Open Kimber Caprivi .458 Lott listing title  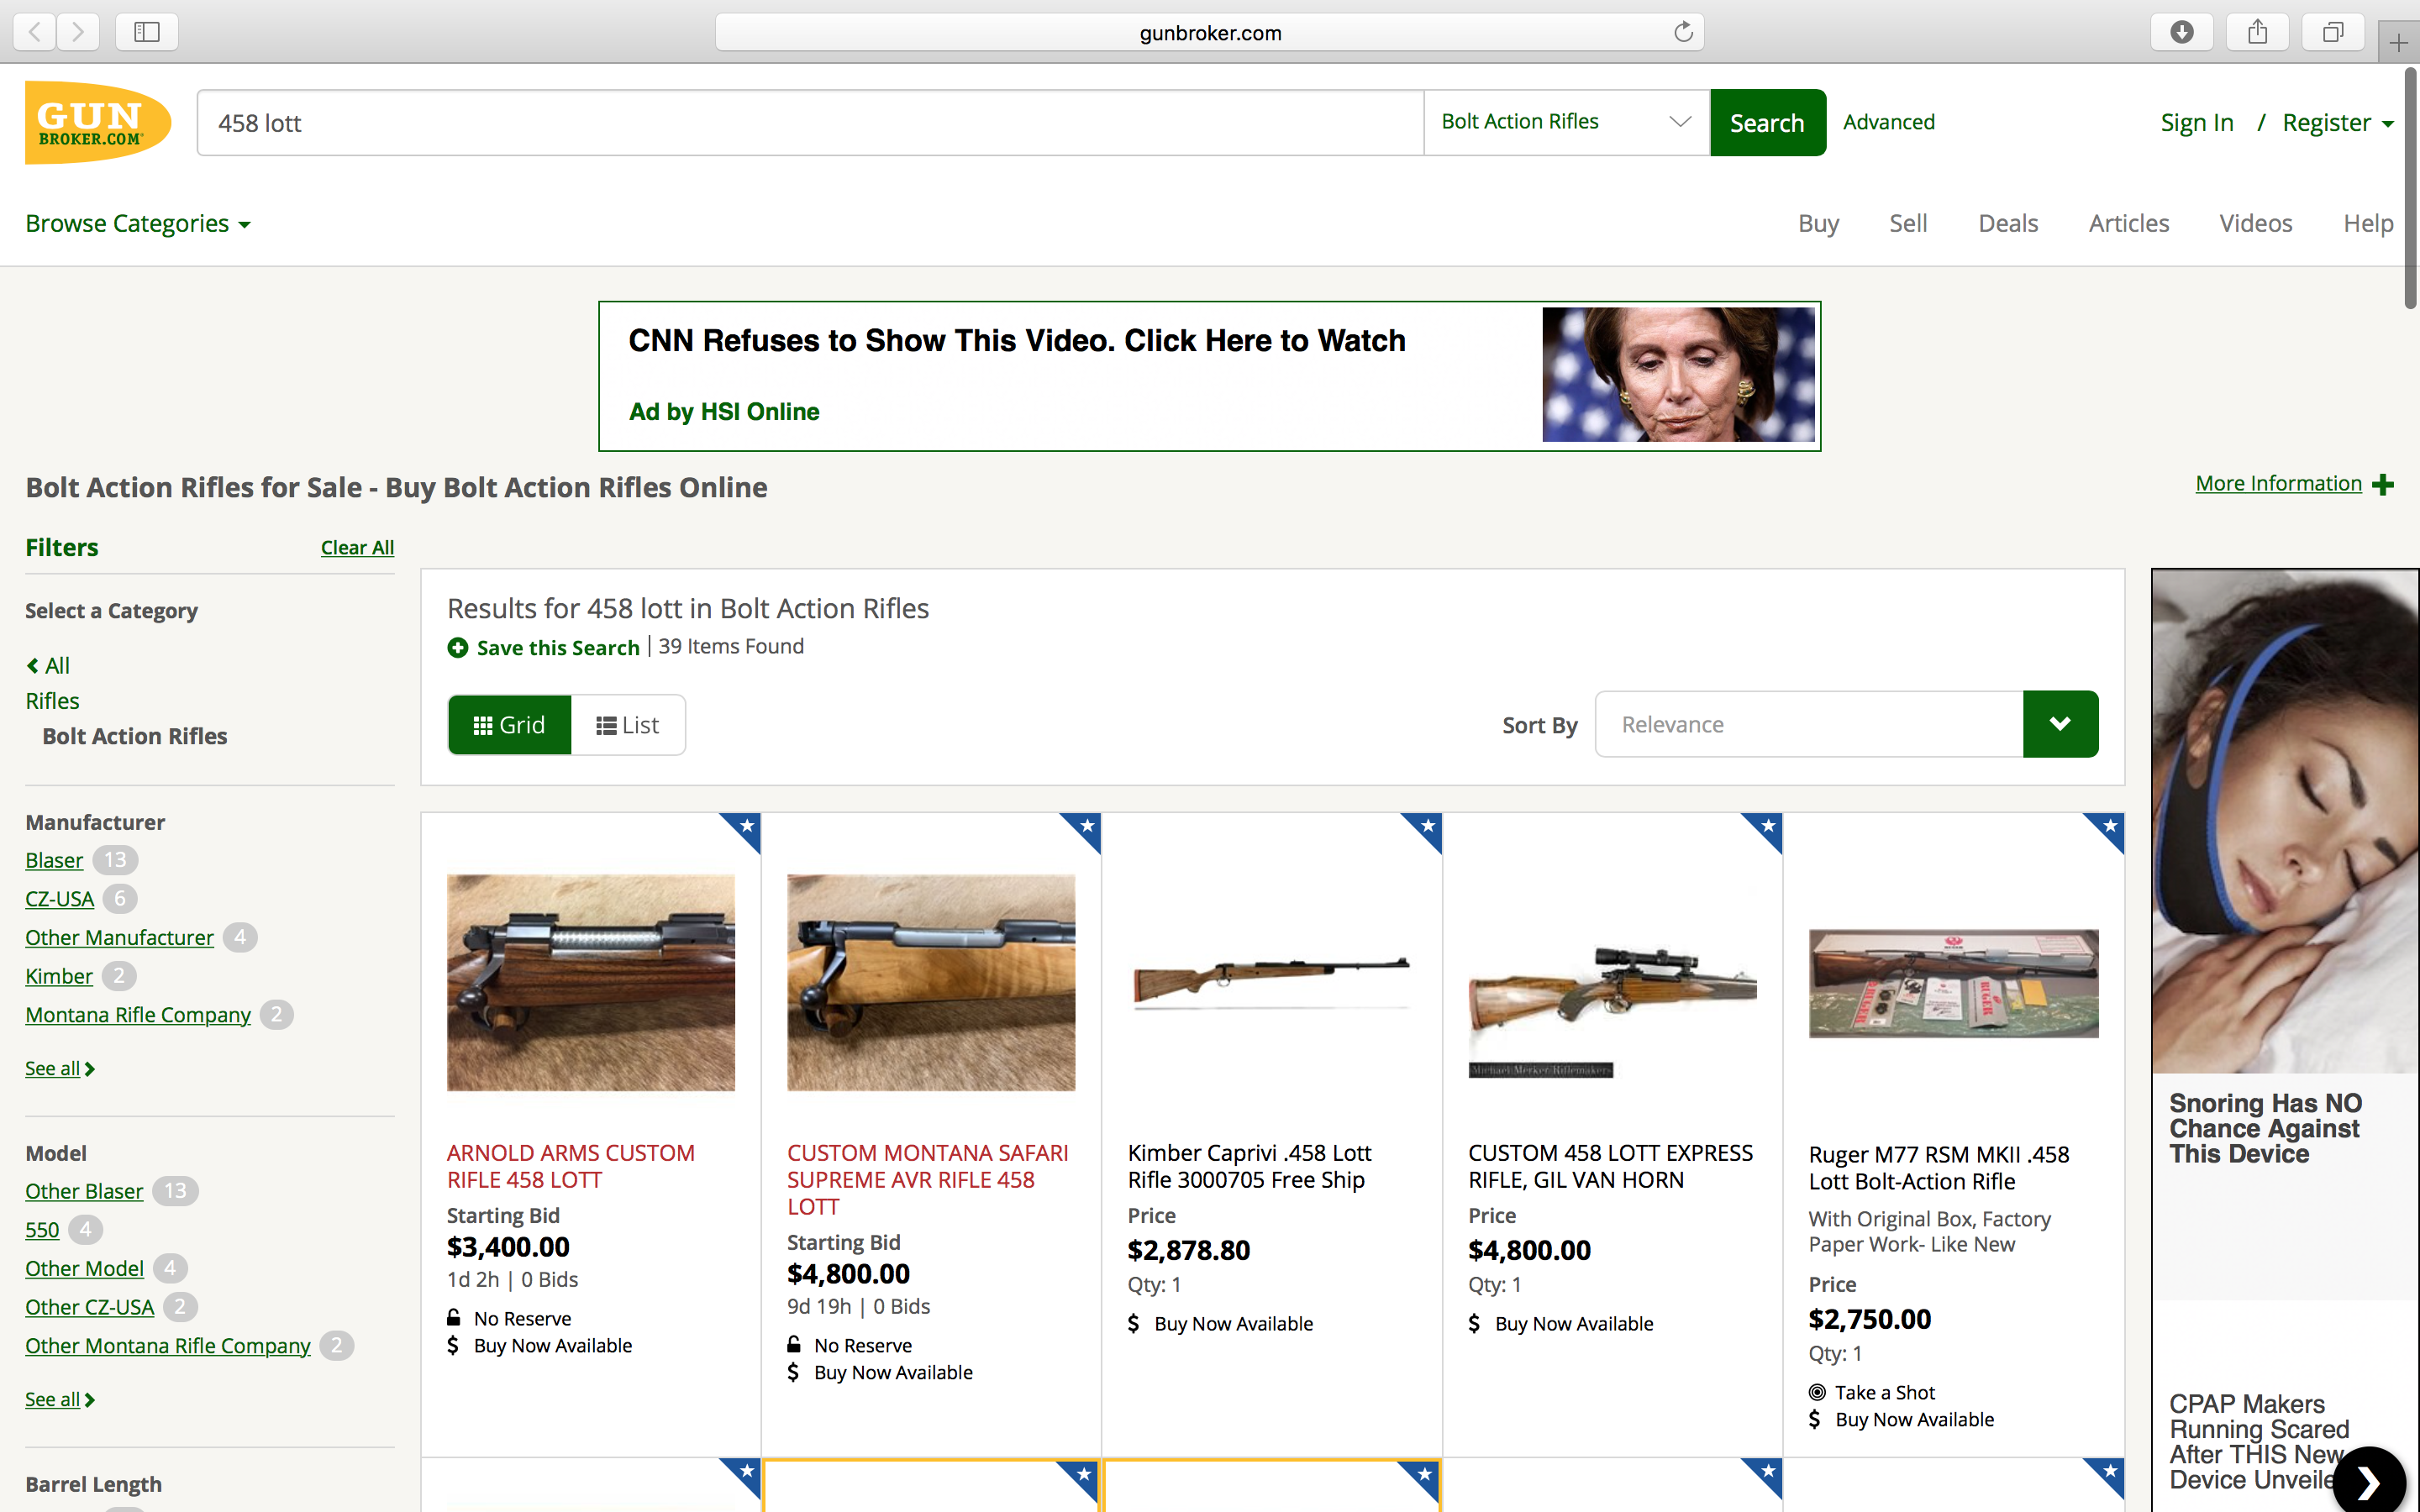[1249, 1166]
